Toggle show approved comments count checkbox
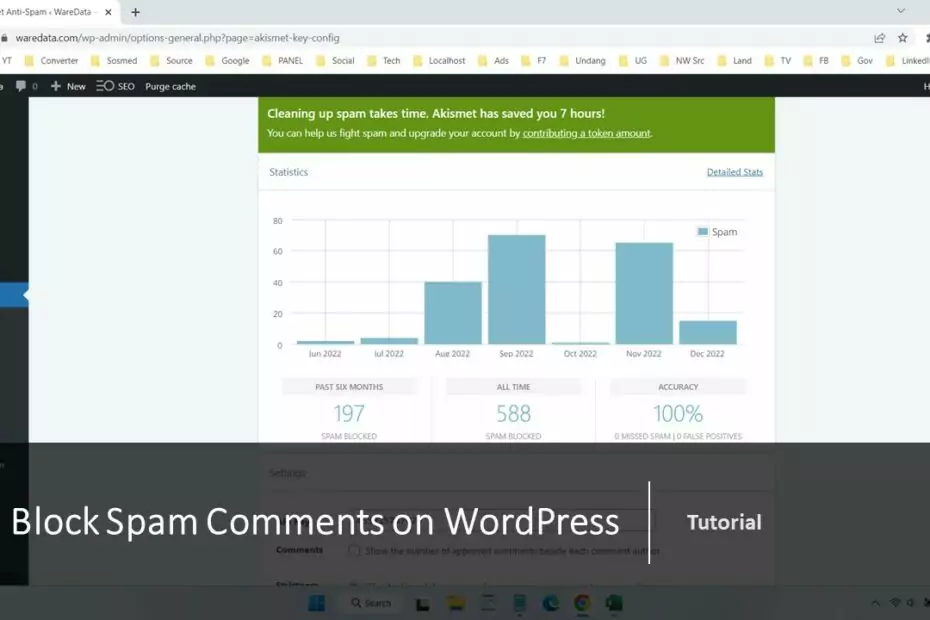 [x=354, y=551]
